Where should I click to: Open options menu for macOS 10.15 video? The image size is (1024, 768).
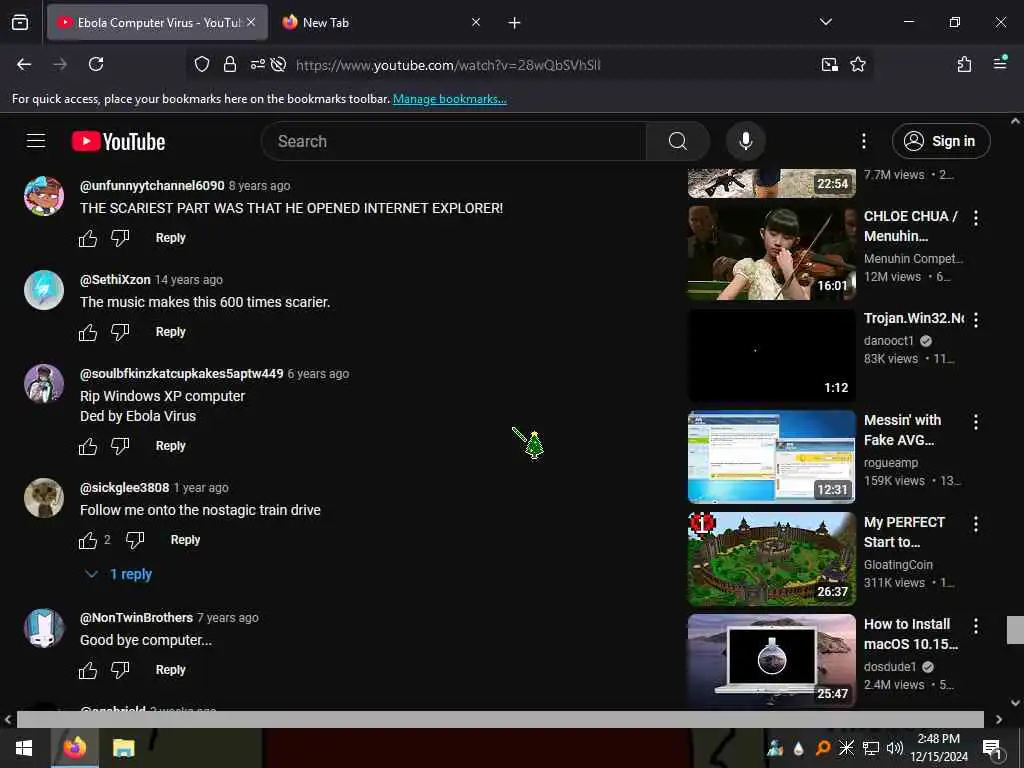[x=976, y=626]
